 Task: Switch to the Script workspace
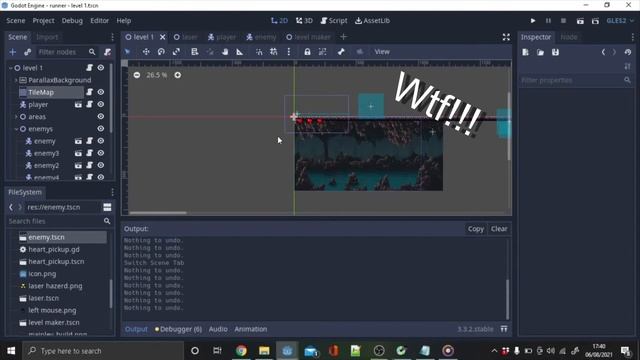(x=334, y=20)
